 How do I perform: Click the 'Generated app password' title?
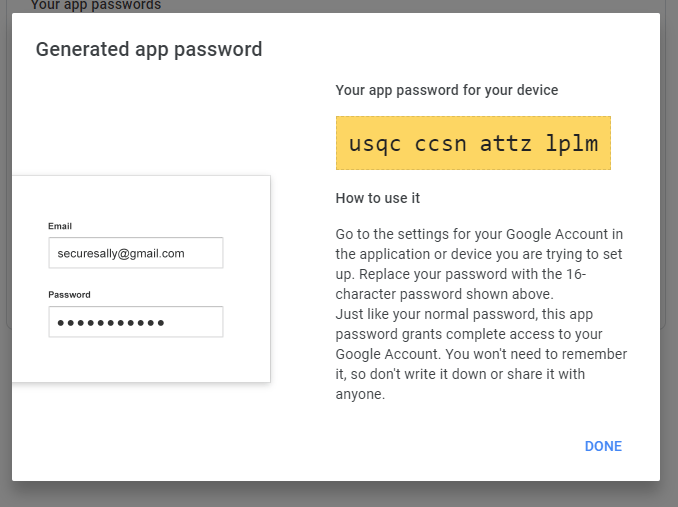pos(149,49)
